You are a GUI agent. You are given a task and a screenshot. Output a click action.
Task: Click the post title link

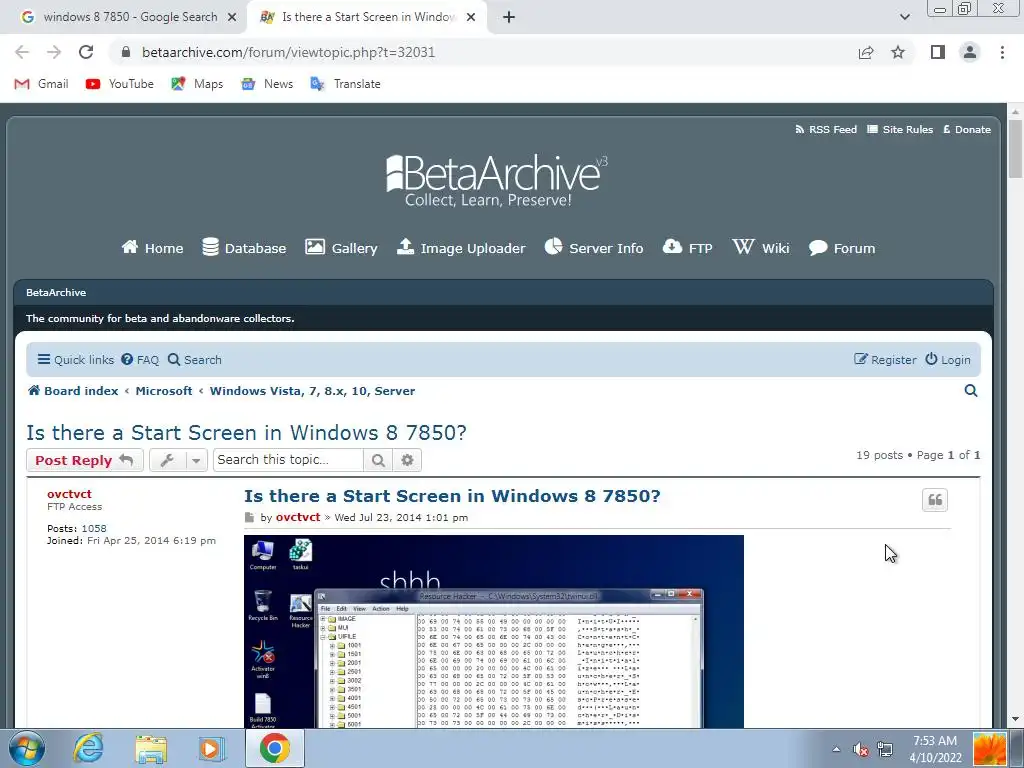click(452, 496)
